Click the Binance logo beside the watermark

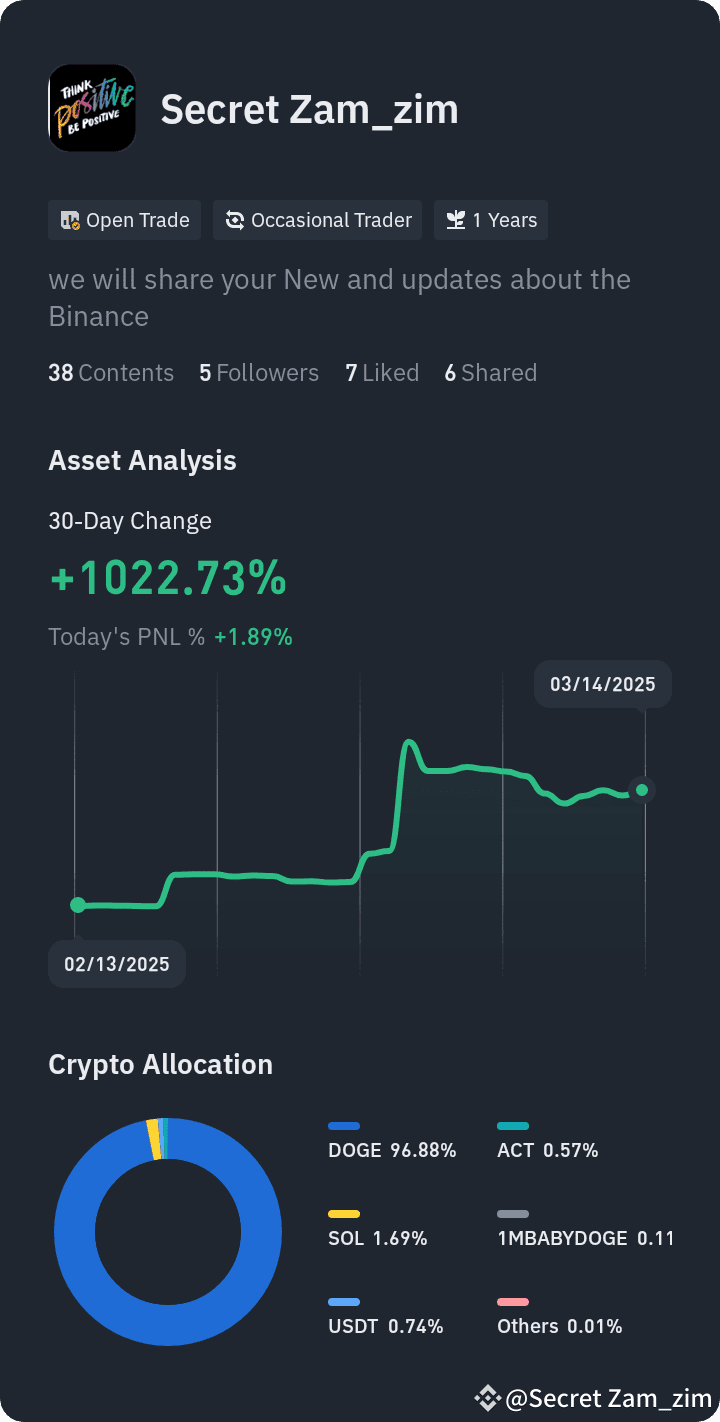pyautogui.click(x=487, y=1398)
